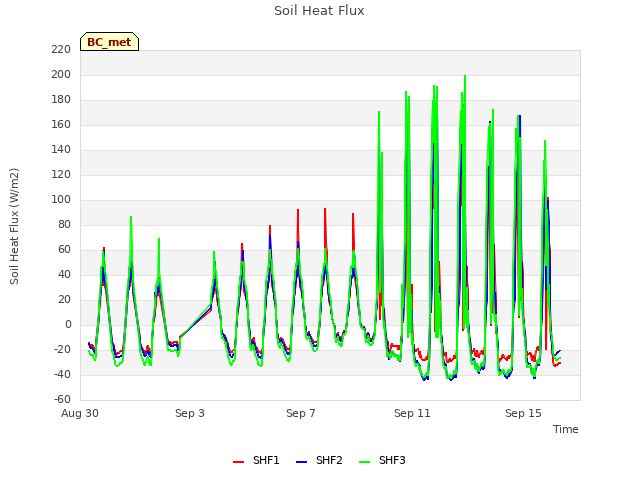
Task: Toggle the SHF2 legend entry
Action: pyautogui.click(x=319, y=460)
